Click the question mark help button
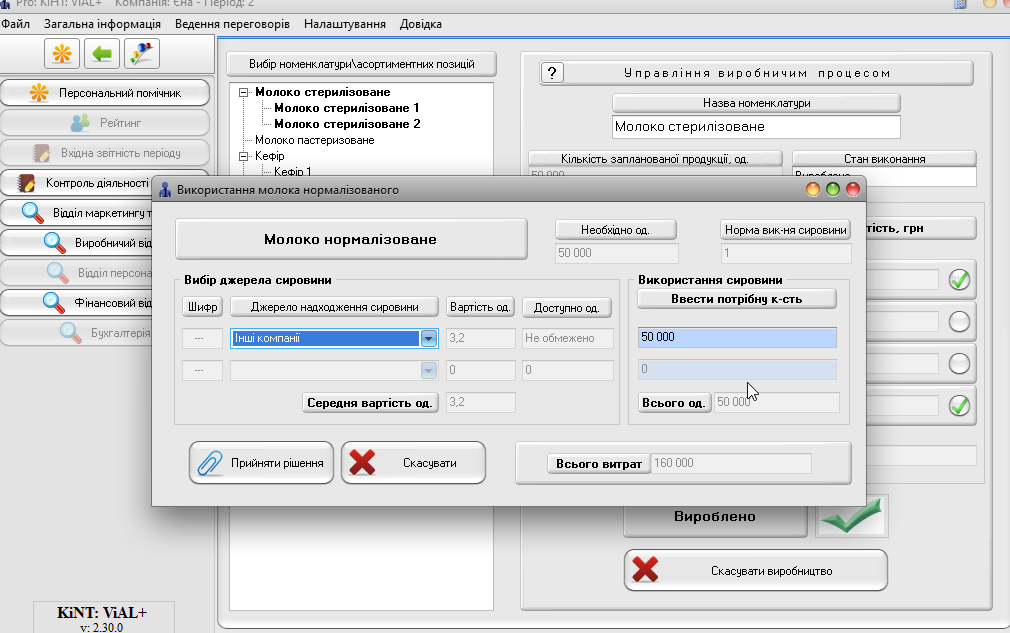Screen dimensions: 1010x633 (x=552, y=73)
